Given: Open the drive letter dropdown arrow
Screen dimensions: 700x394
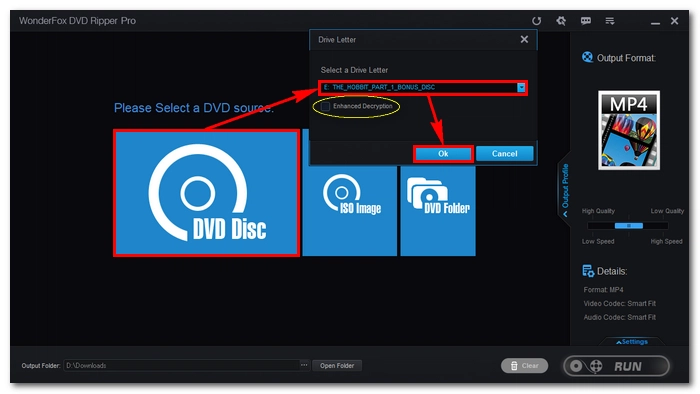Looking at the screenshot, I should (x=521, y=87).
